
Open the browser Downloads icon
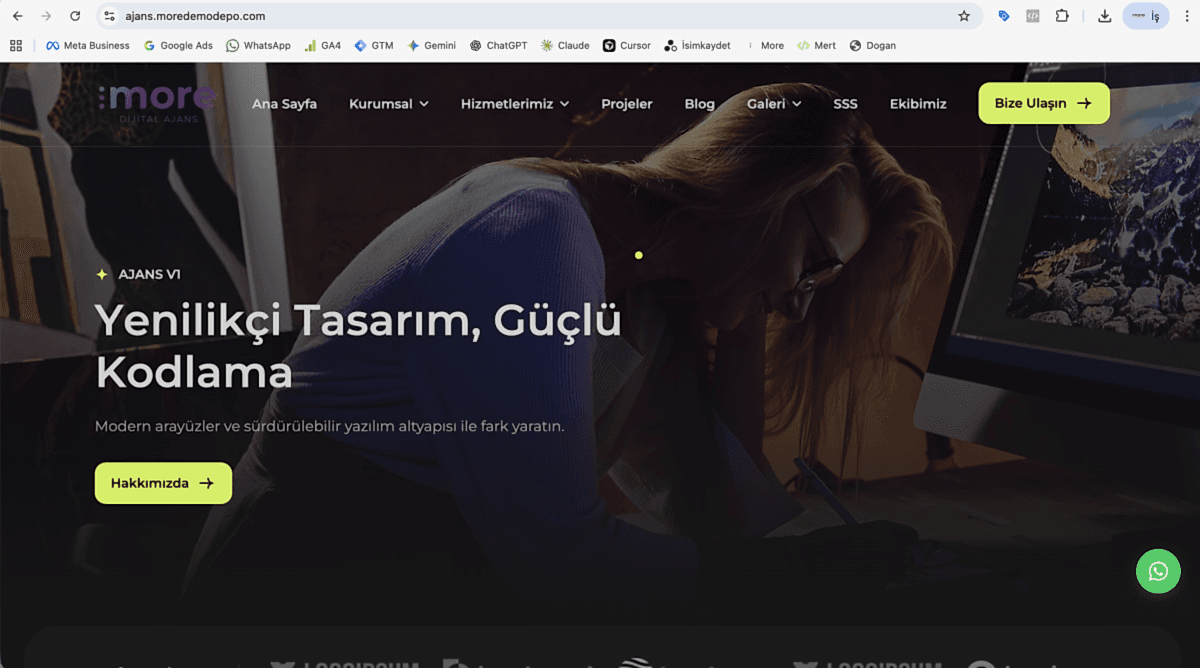[x=1104, y=16]
